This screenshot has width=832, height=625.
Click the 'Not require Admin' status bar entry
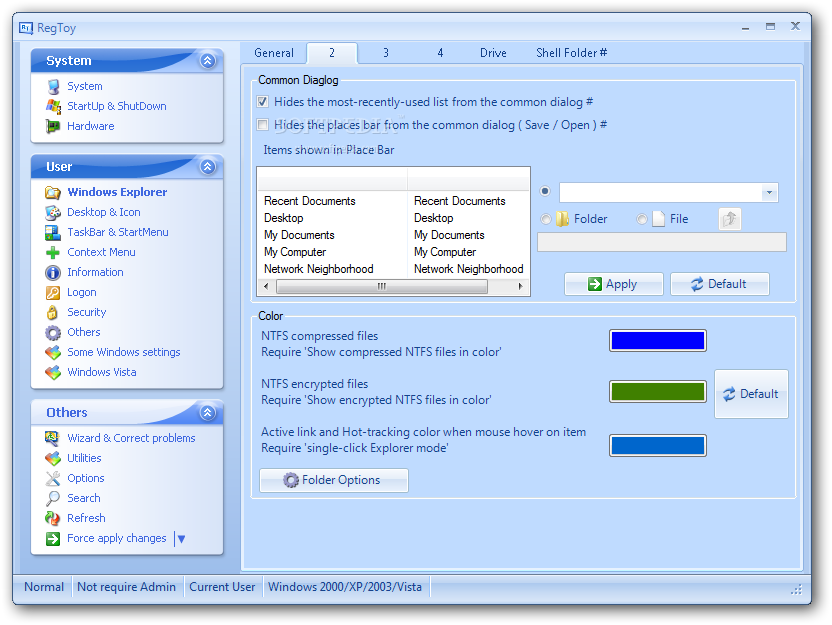point(126,587)
